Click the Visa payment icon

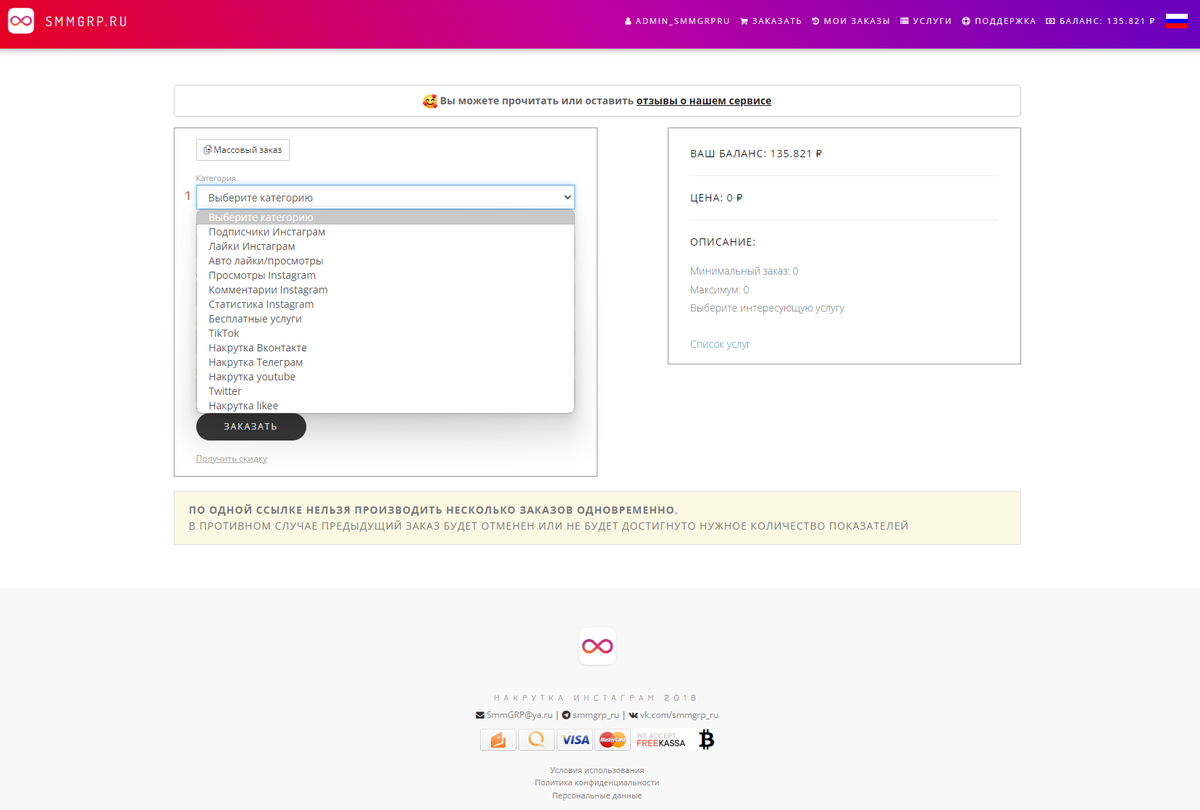575,740
